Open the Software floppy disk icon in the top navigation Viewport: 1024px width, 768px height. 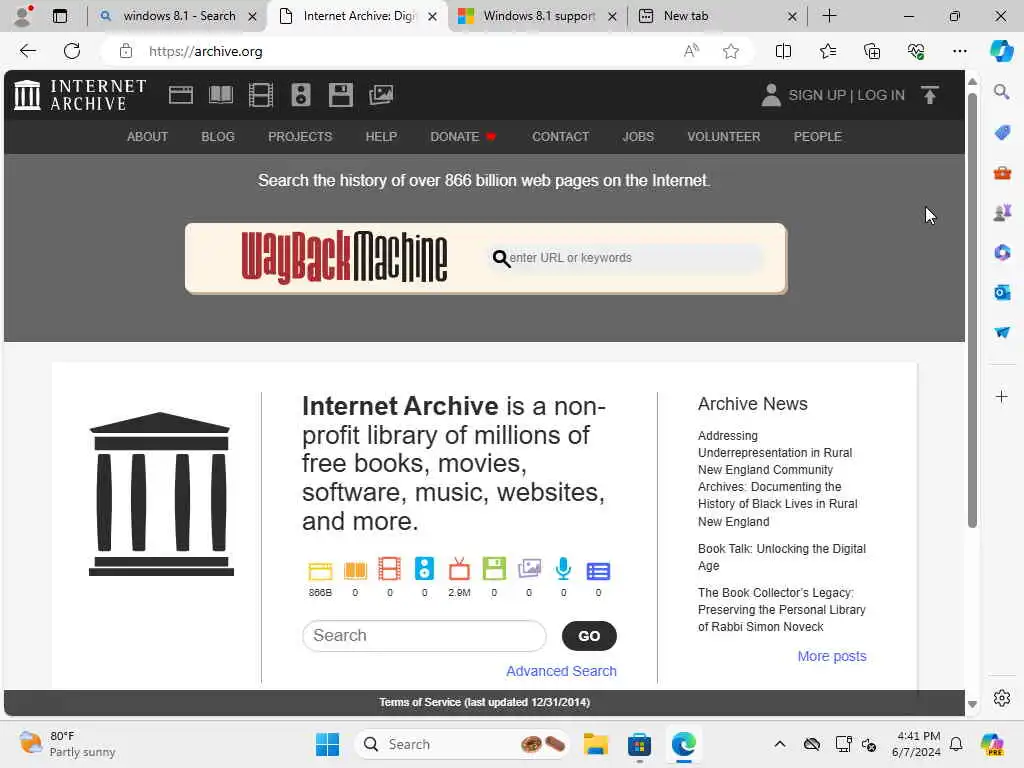click(340, 95)
